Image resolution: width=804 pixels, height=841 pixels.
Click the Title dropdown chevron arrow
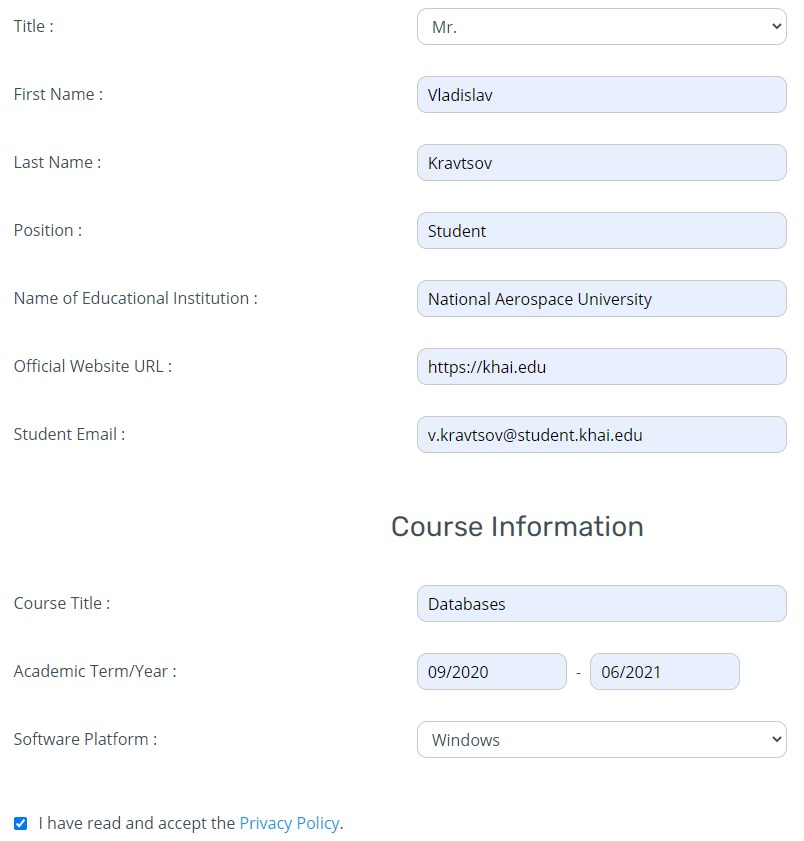(x=776, y=26)
